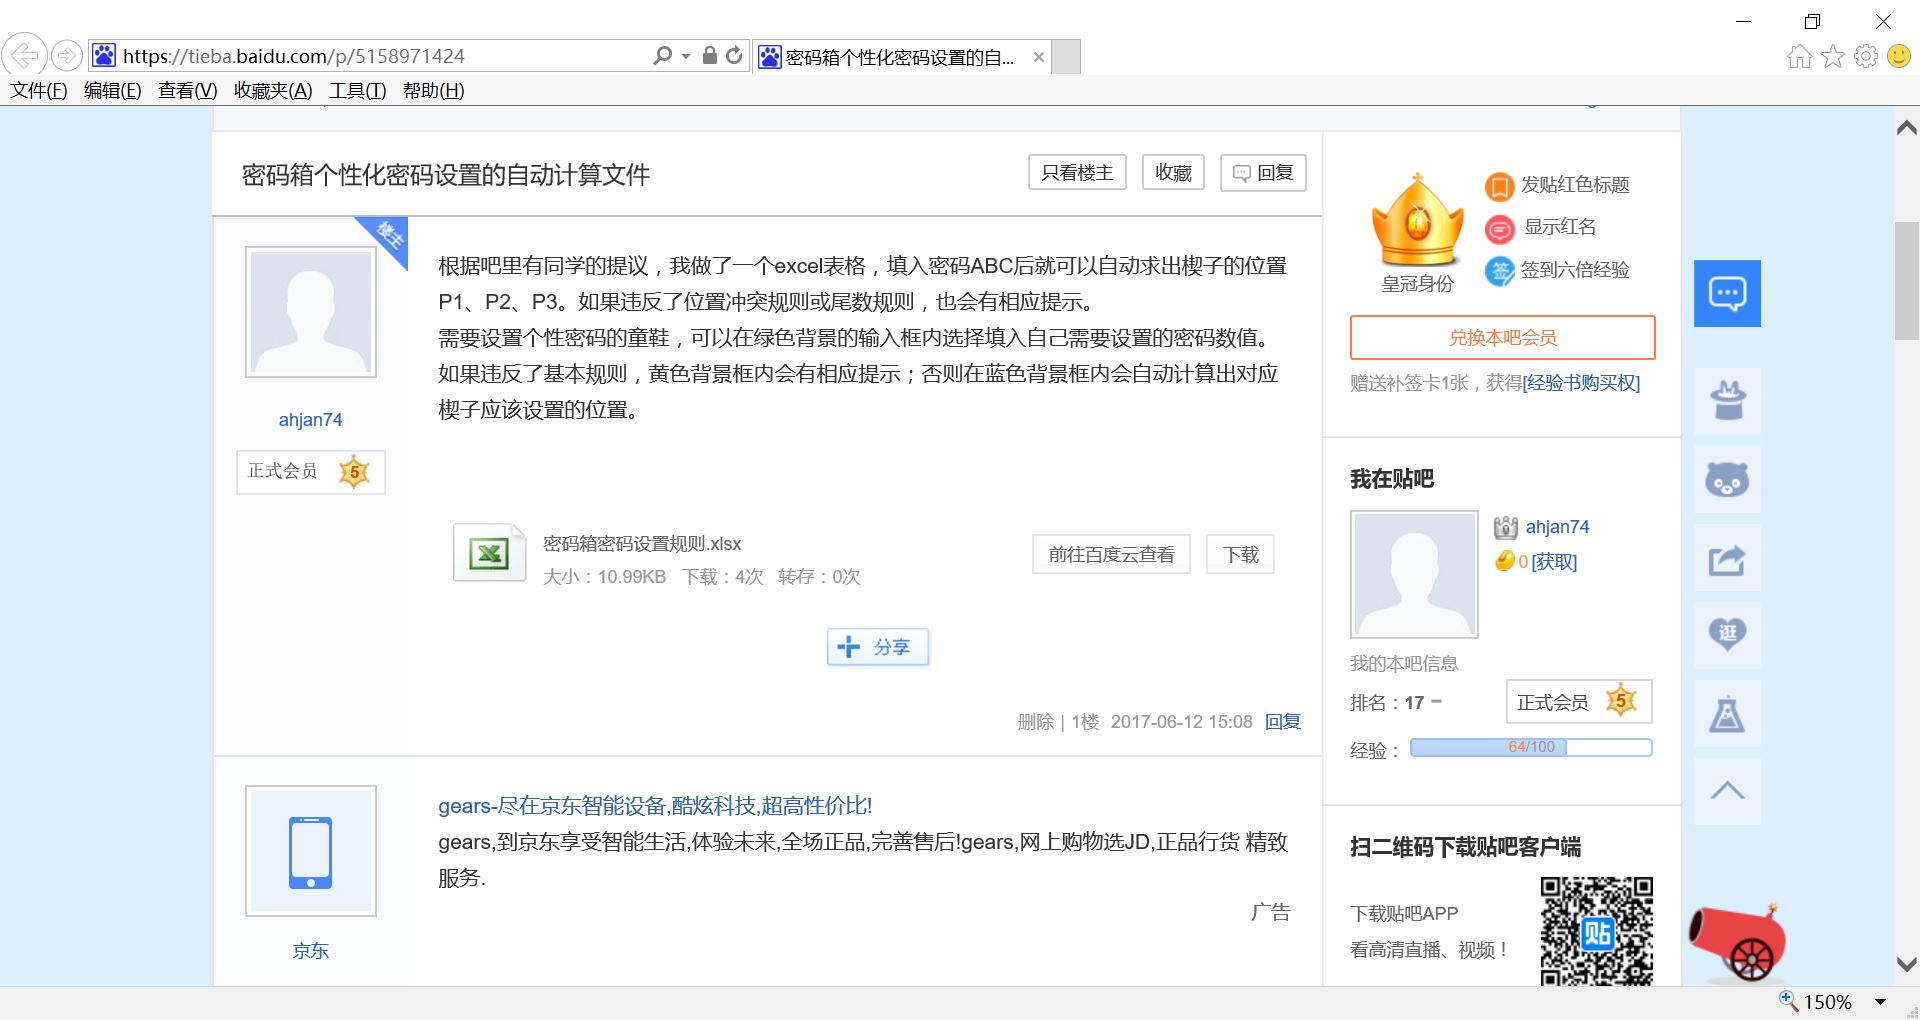
Task: Click the flask lab sidebar icon
Action: [x=1727, y=713]
